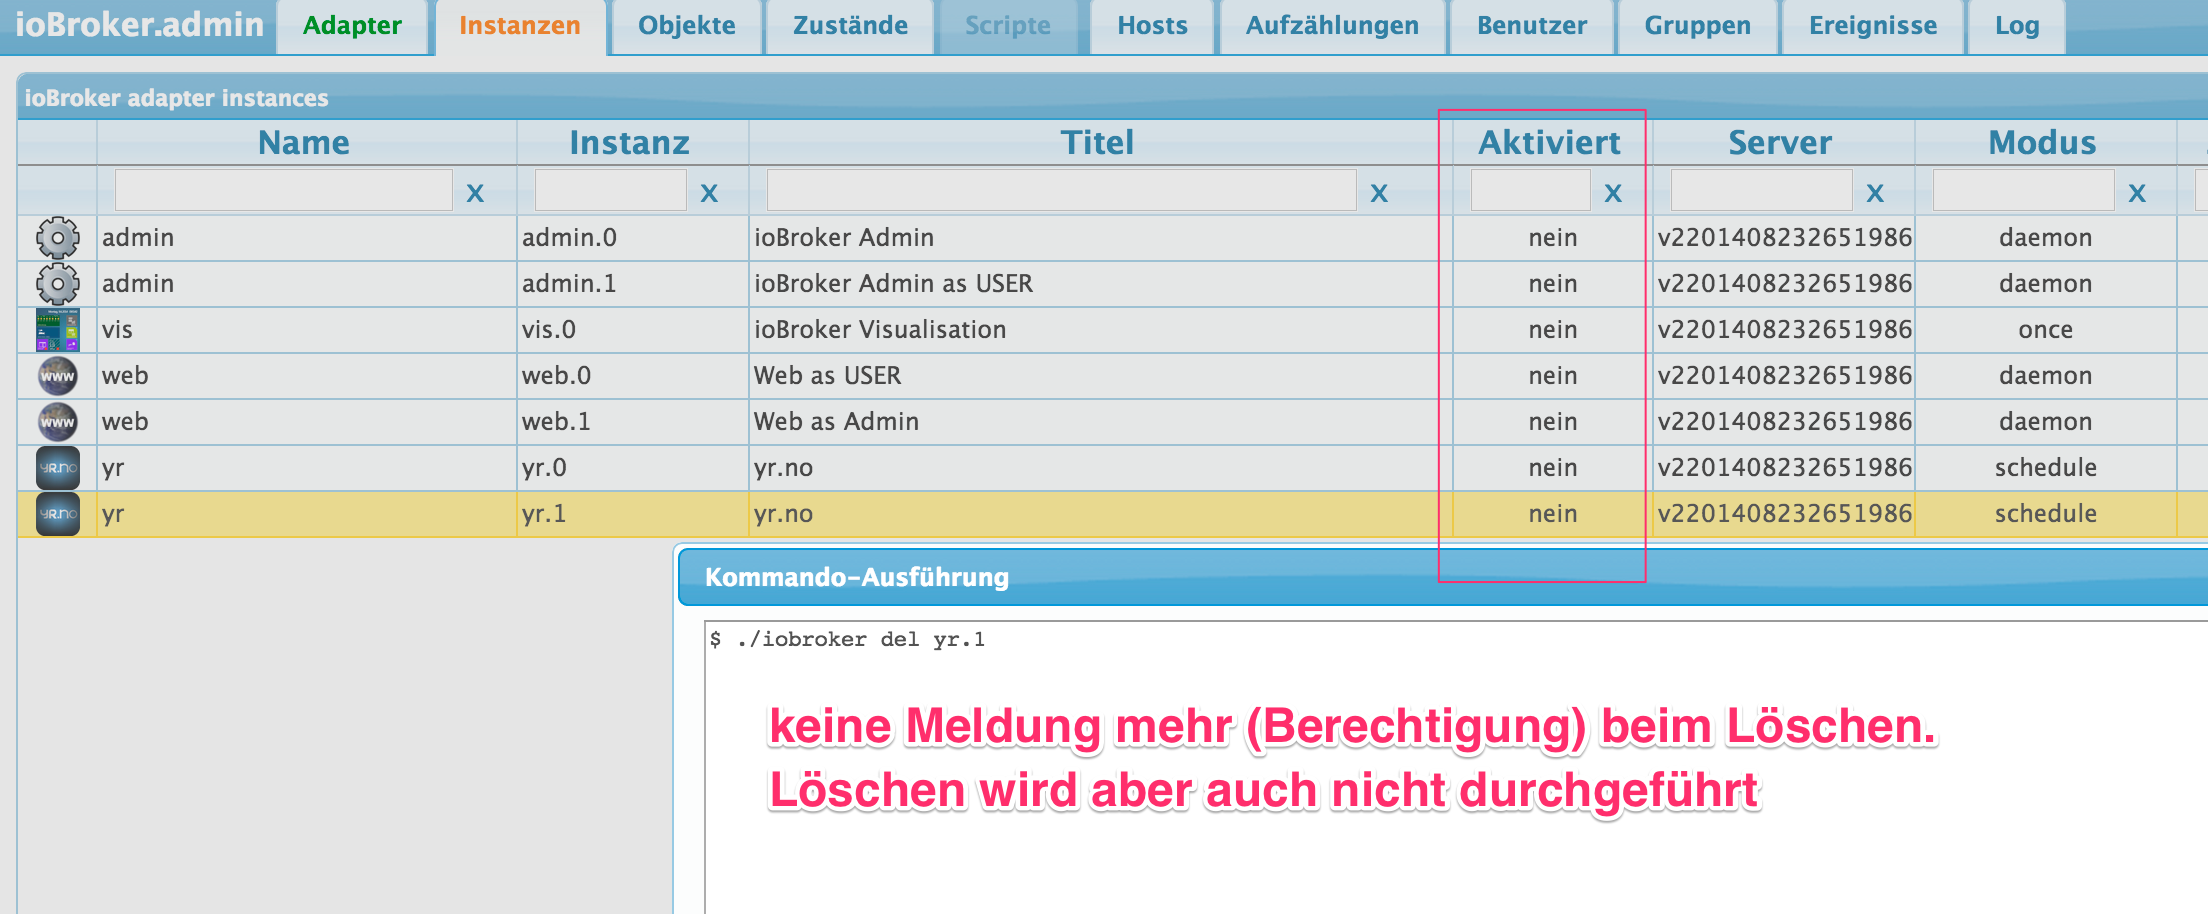
Task: Click the gear icon of admin.1 row
Action: pos(58,284)
